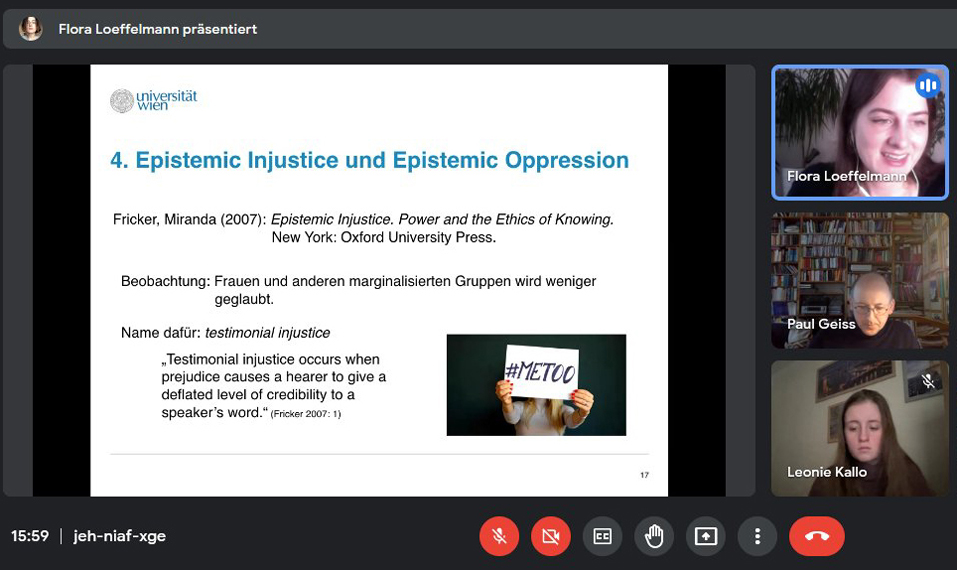This screenshot has width=957, height=570.
Task: Click the #METOO image on the slide
Action: tap(536, 385)
